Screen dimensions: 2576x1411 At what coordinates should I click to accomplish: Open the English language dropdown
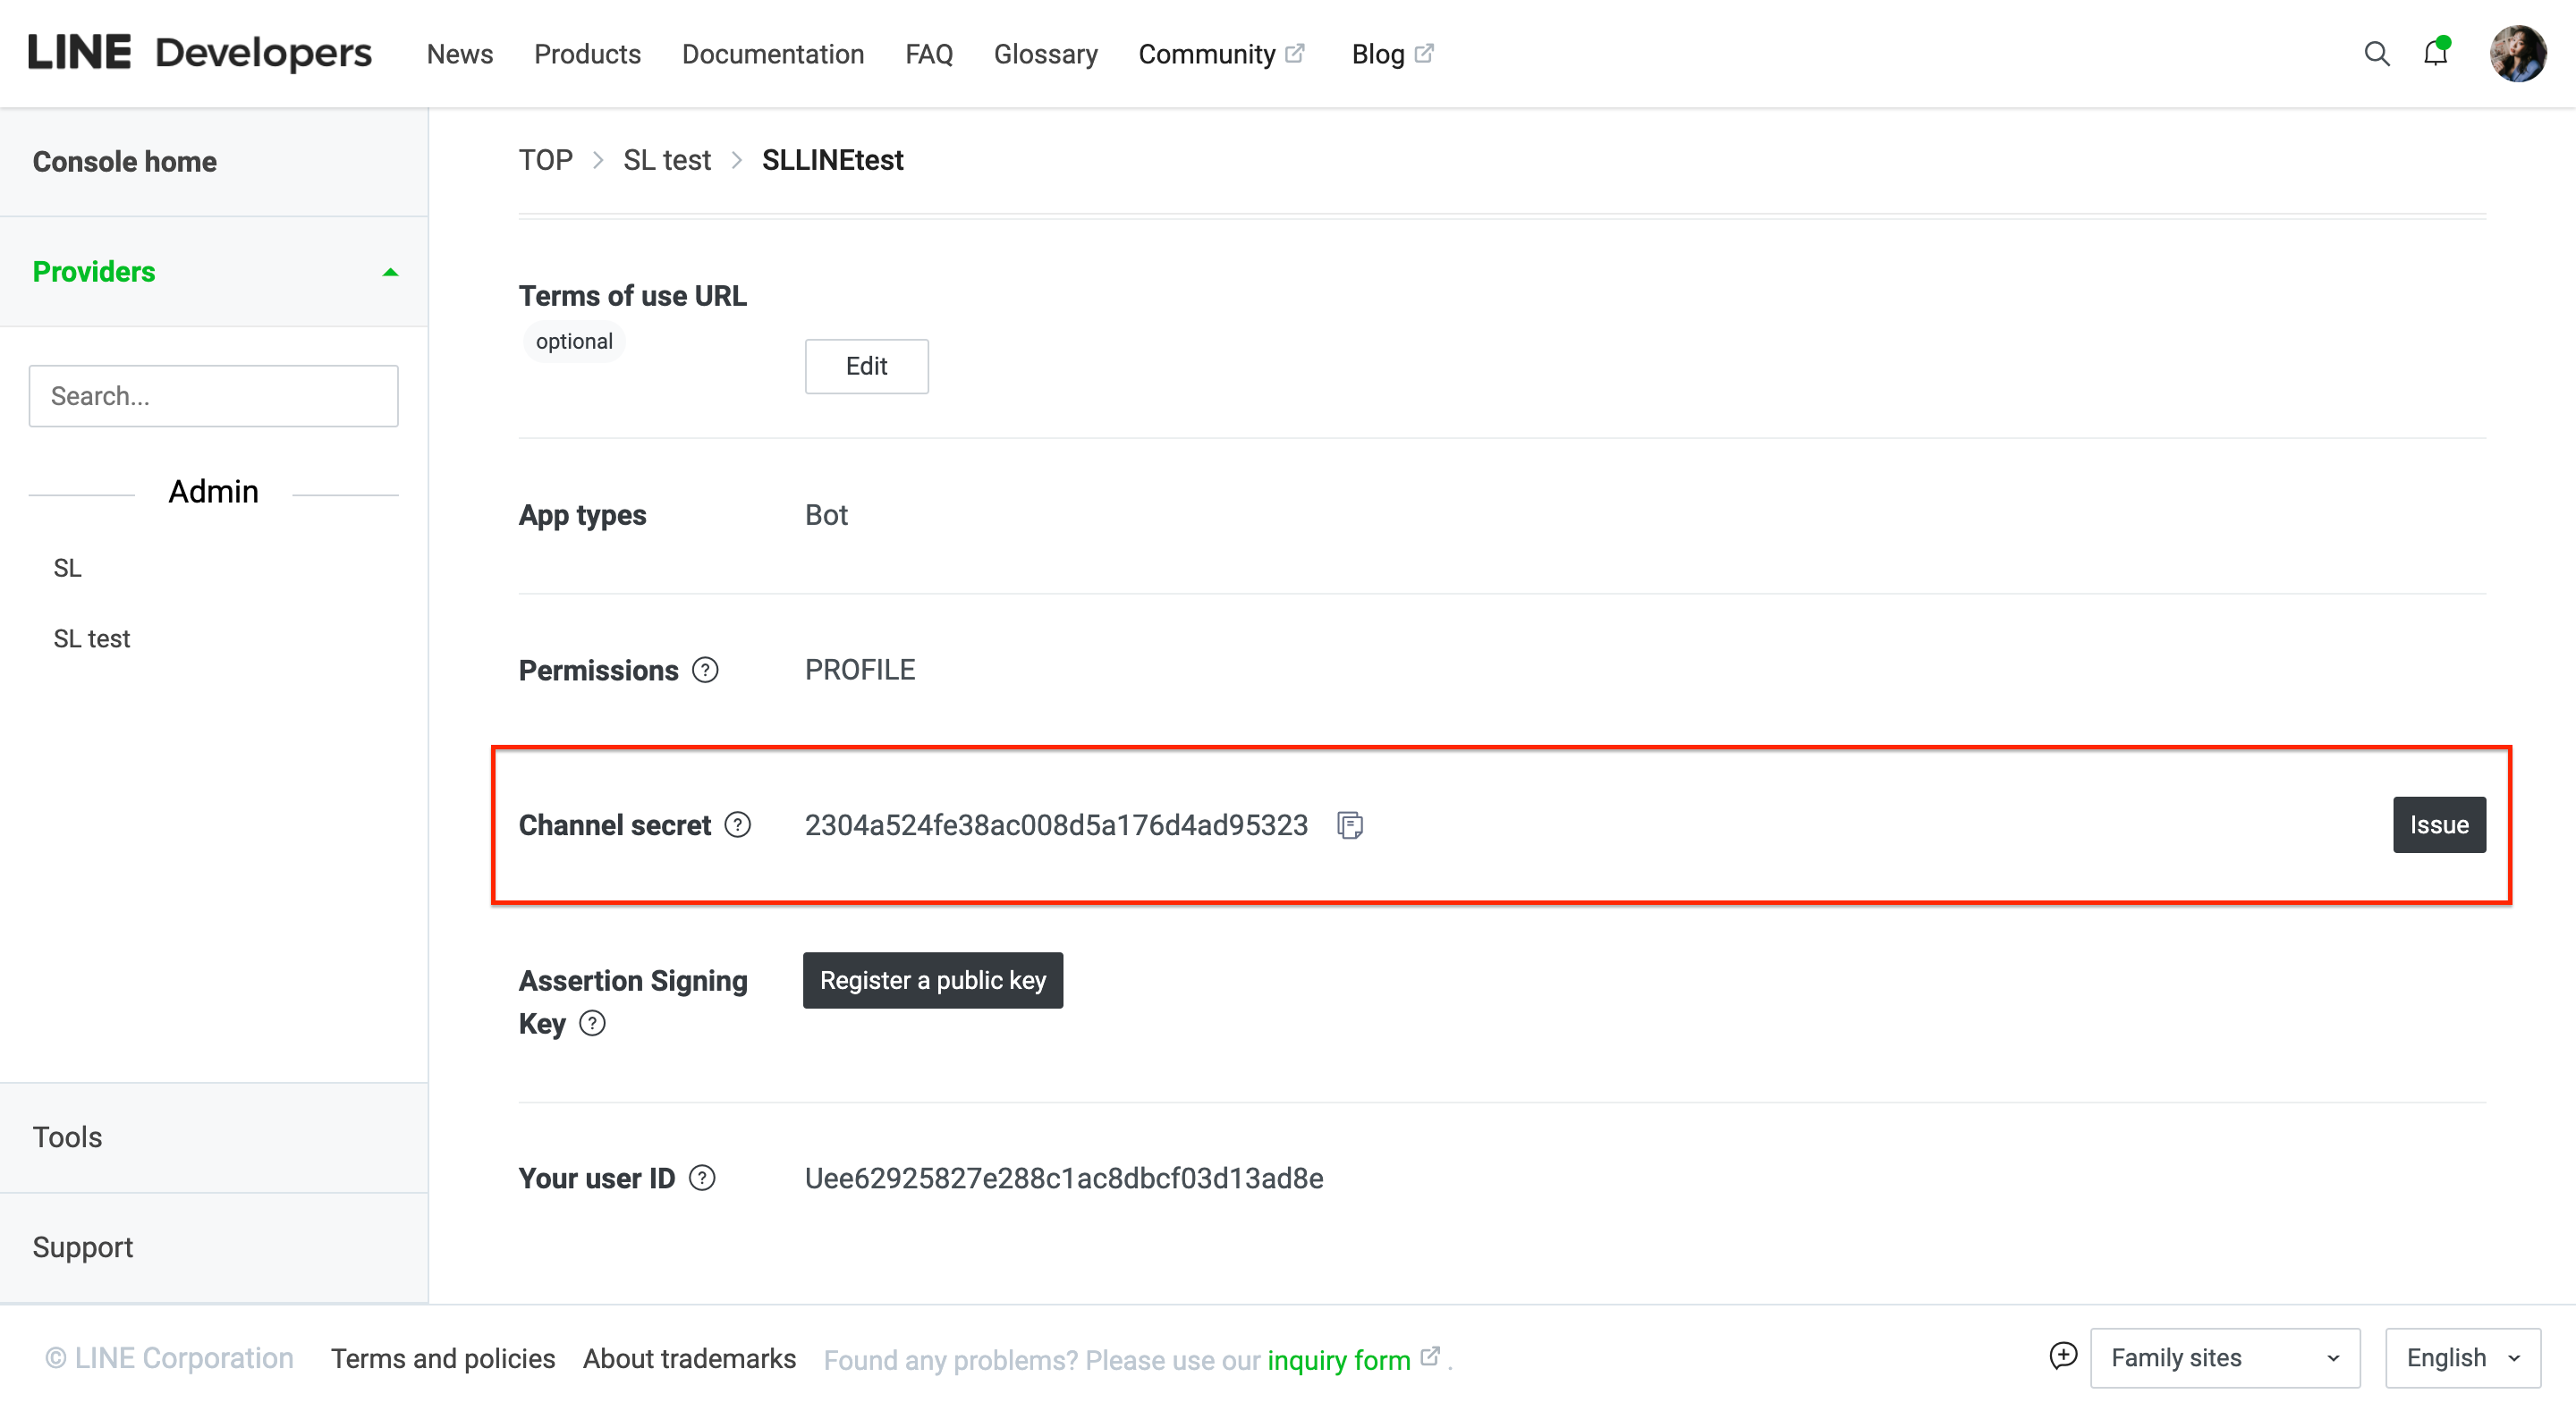coord(2463,1358)
